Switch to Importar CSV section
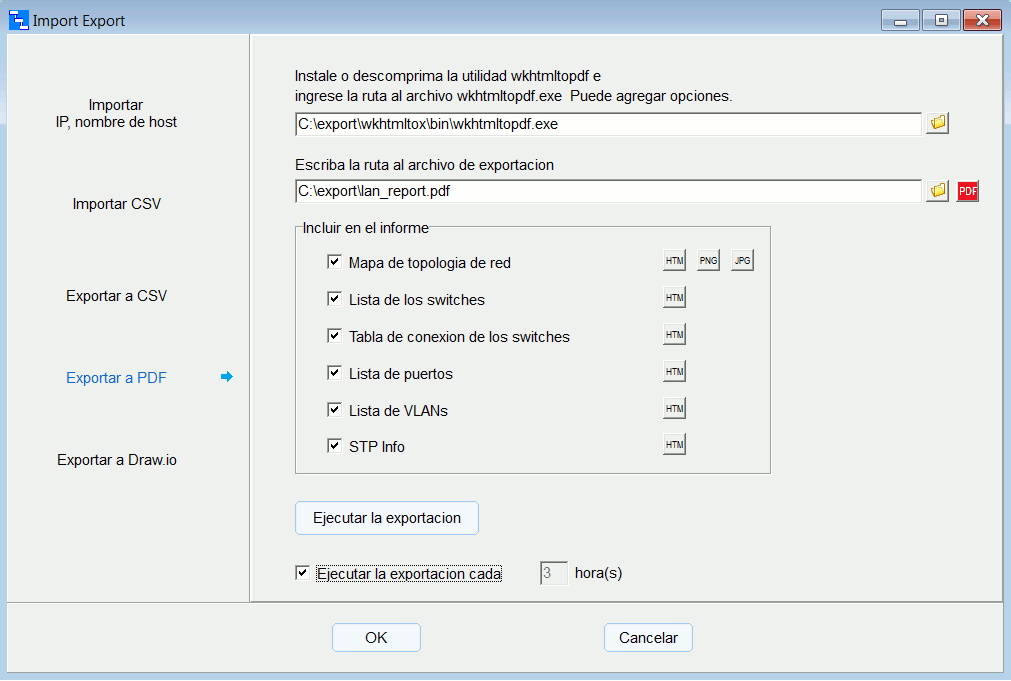 coord(117,204)
